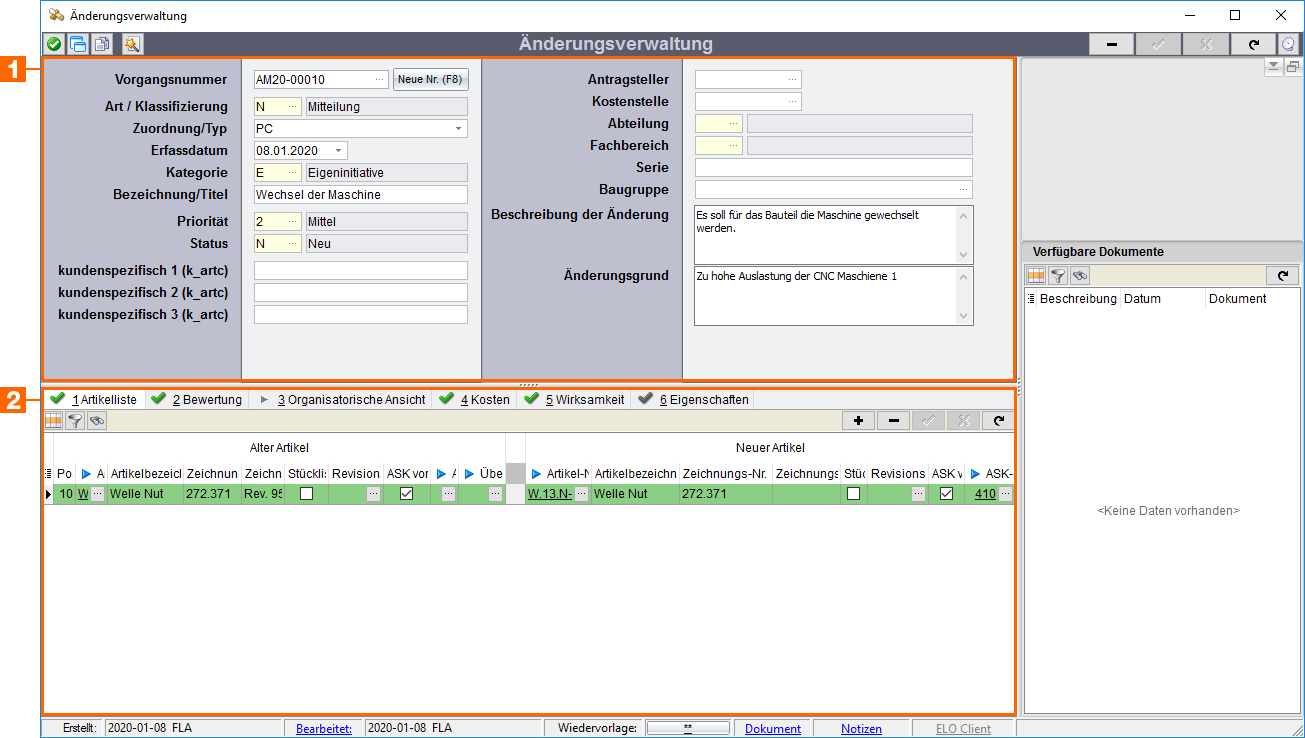Open the Zuordnung/Typ dropdown
Screen dimensions: 1305x738
459,128
